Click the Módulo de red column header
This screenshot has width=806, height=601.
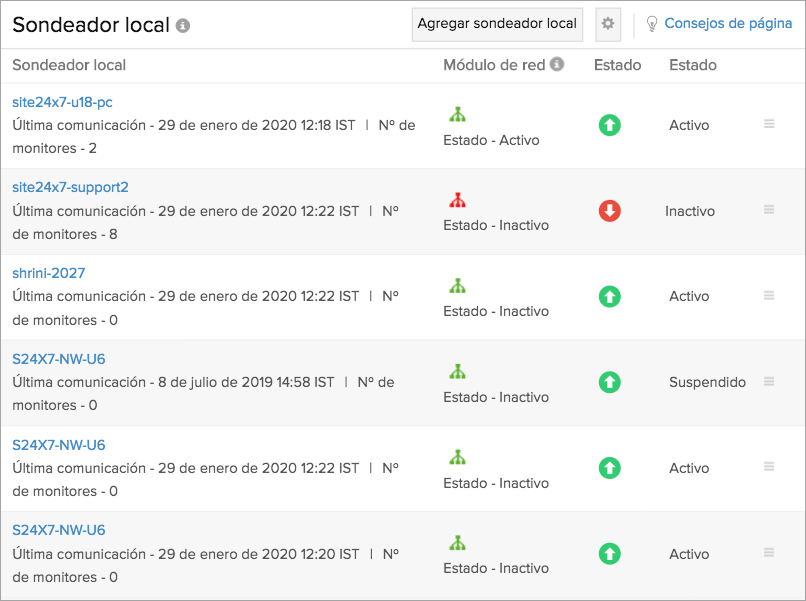[x=494, y=65]
